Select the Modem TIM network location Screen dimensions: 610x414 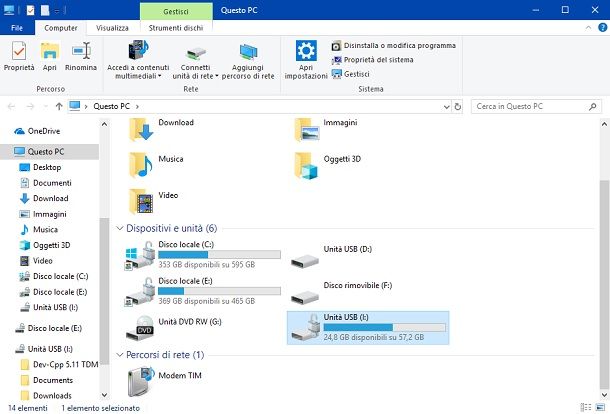pyautogui.click(x=165, y=381)
